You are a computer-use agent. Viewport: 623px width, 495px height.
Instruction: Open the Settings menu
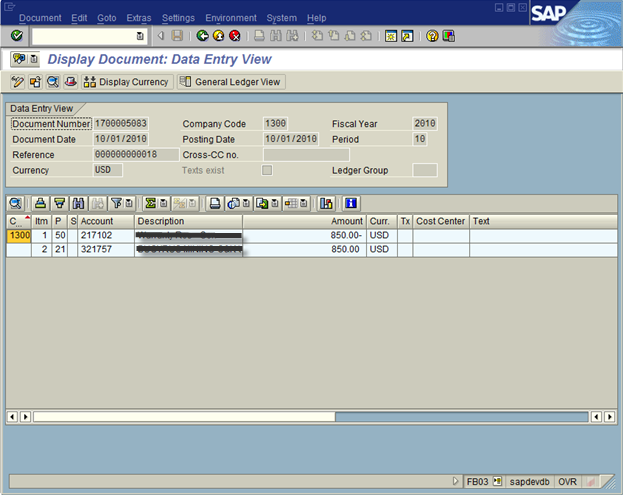tap(178, 18)
